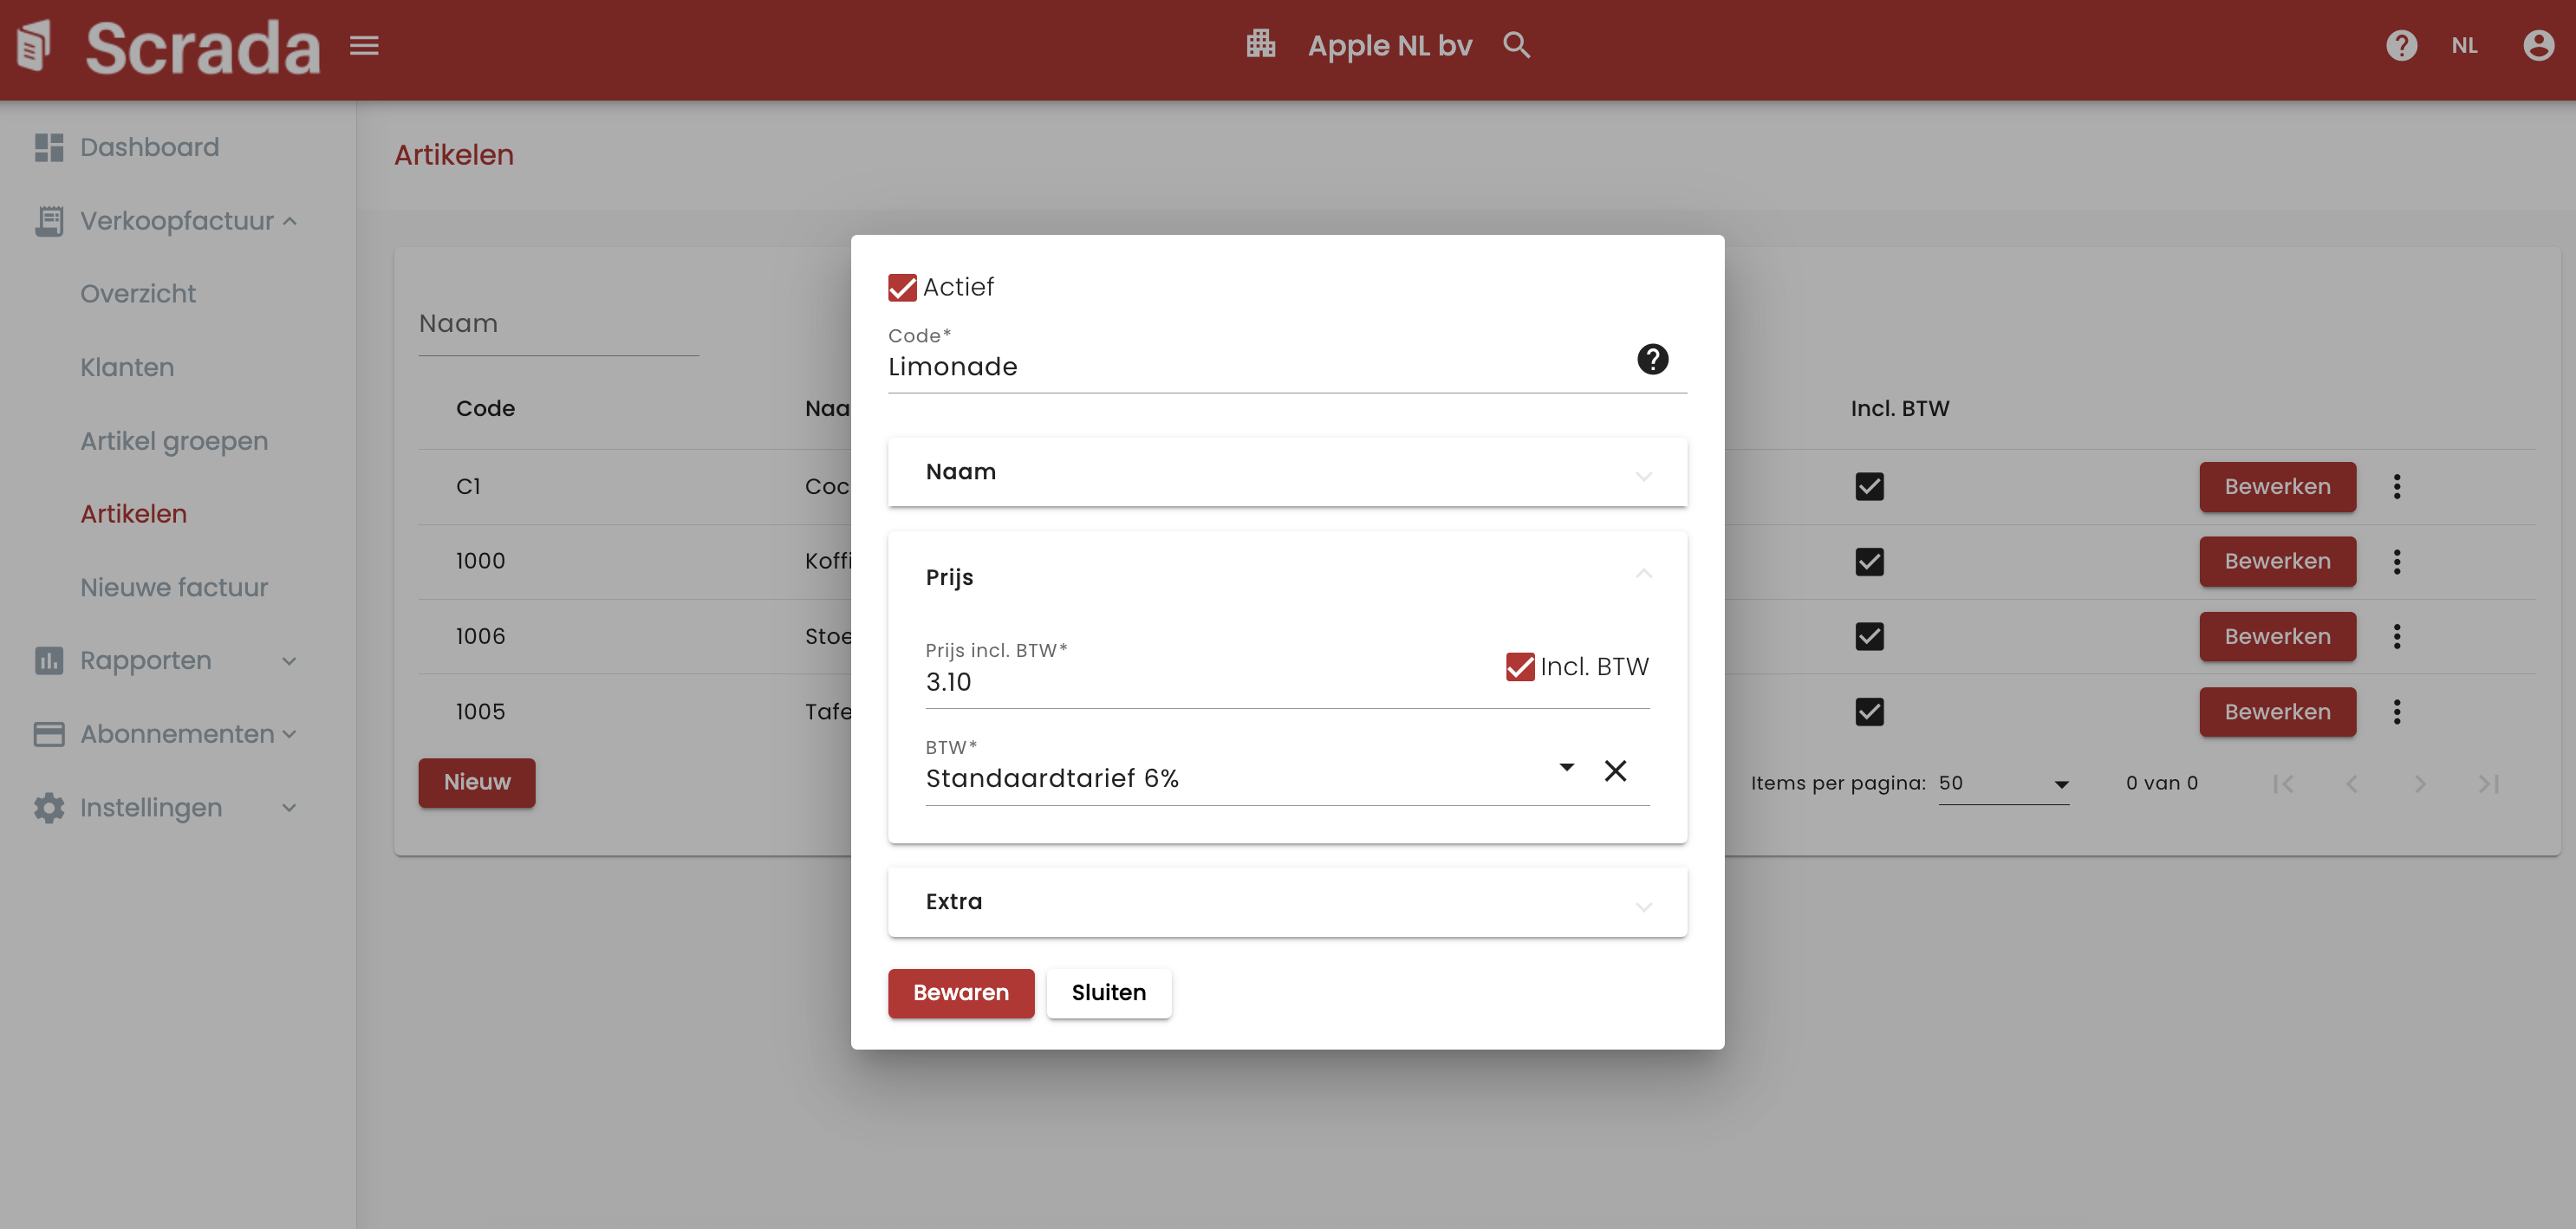This screenshot has height=1229, width=2576.
Task: Click the search magnifier icon in header
Action: pos(1516,46)
